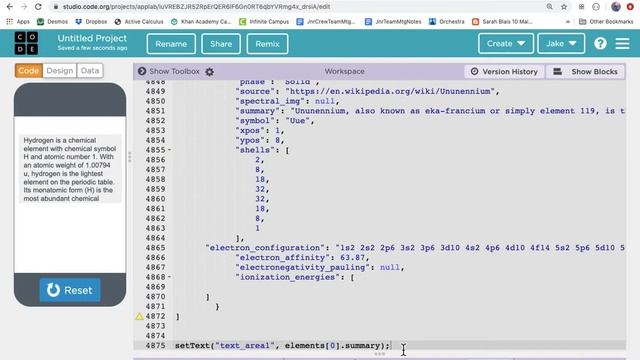Open workspace settings gear
640x360 pixels.
coord(209,71)
